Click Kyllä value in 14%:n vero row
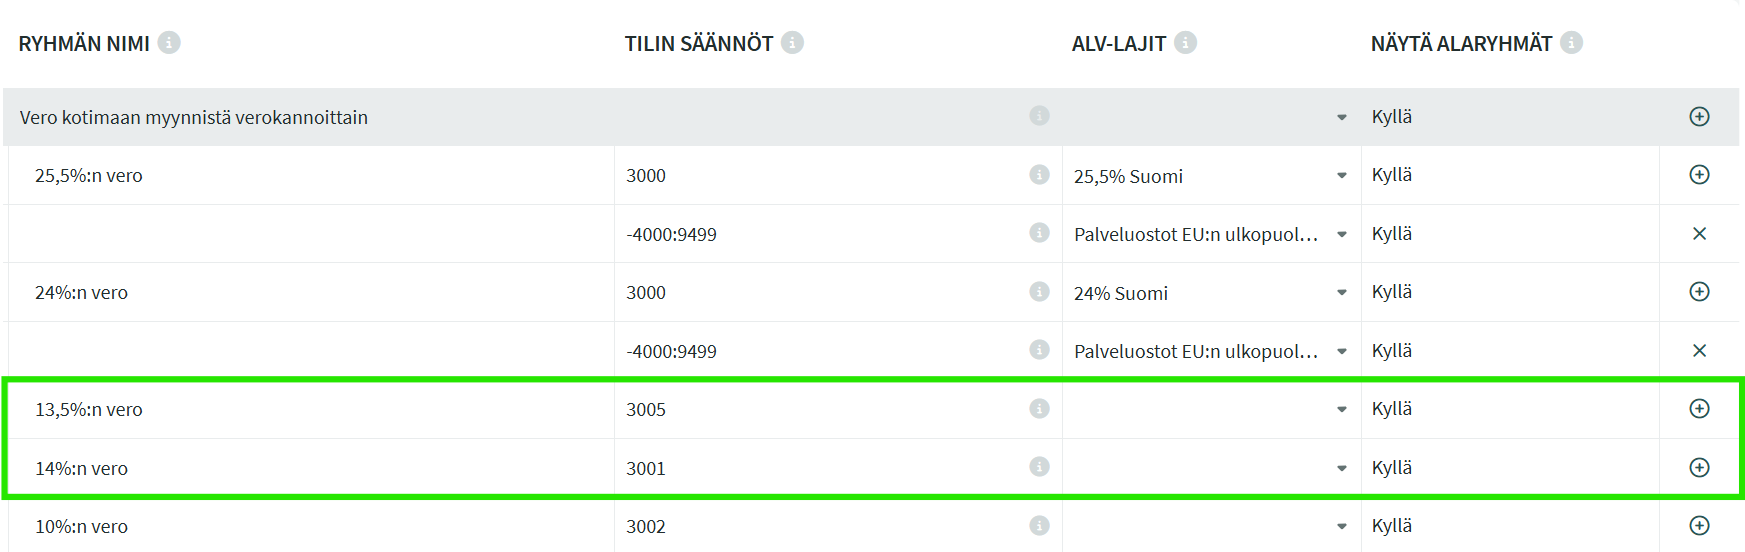 coord(1392,468)
